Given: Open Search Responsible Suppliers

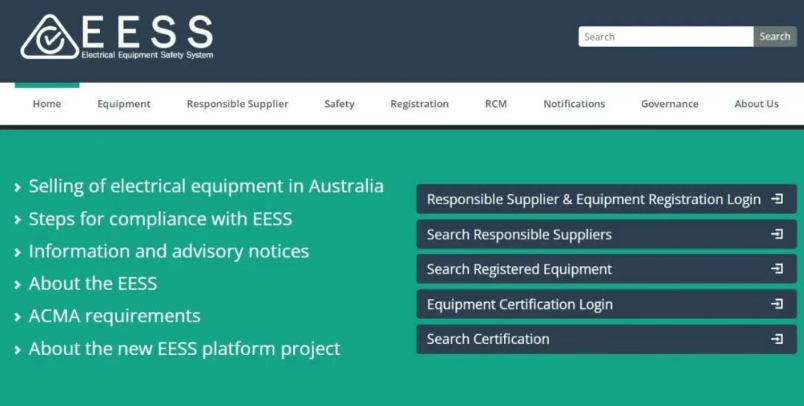Looking at the screenshot, I should click(x=607, y=234).
